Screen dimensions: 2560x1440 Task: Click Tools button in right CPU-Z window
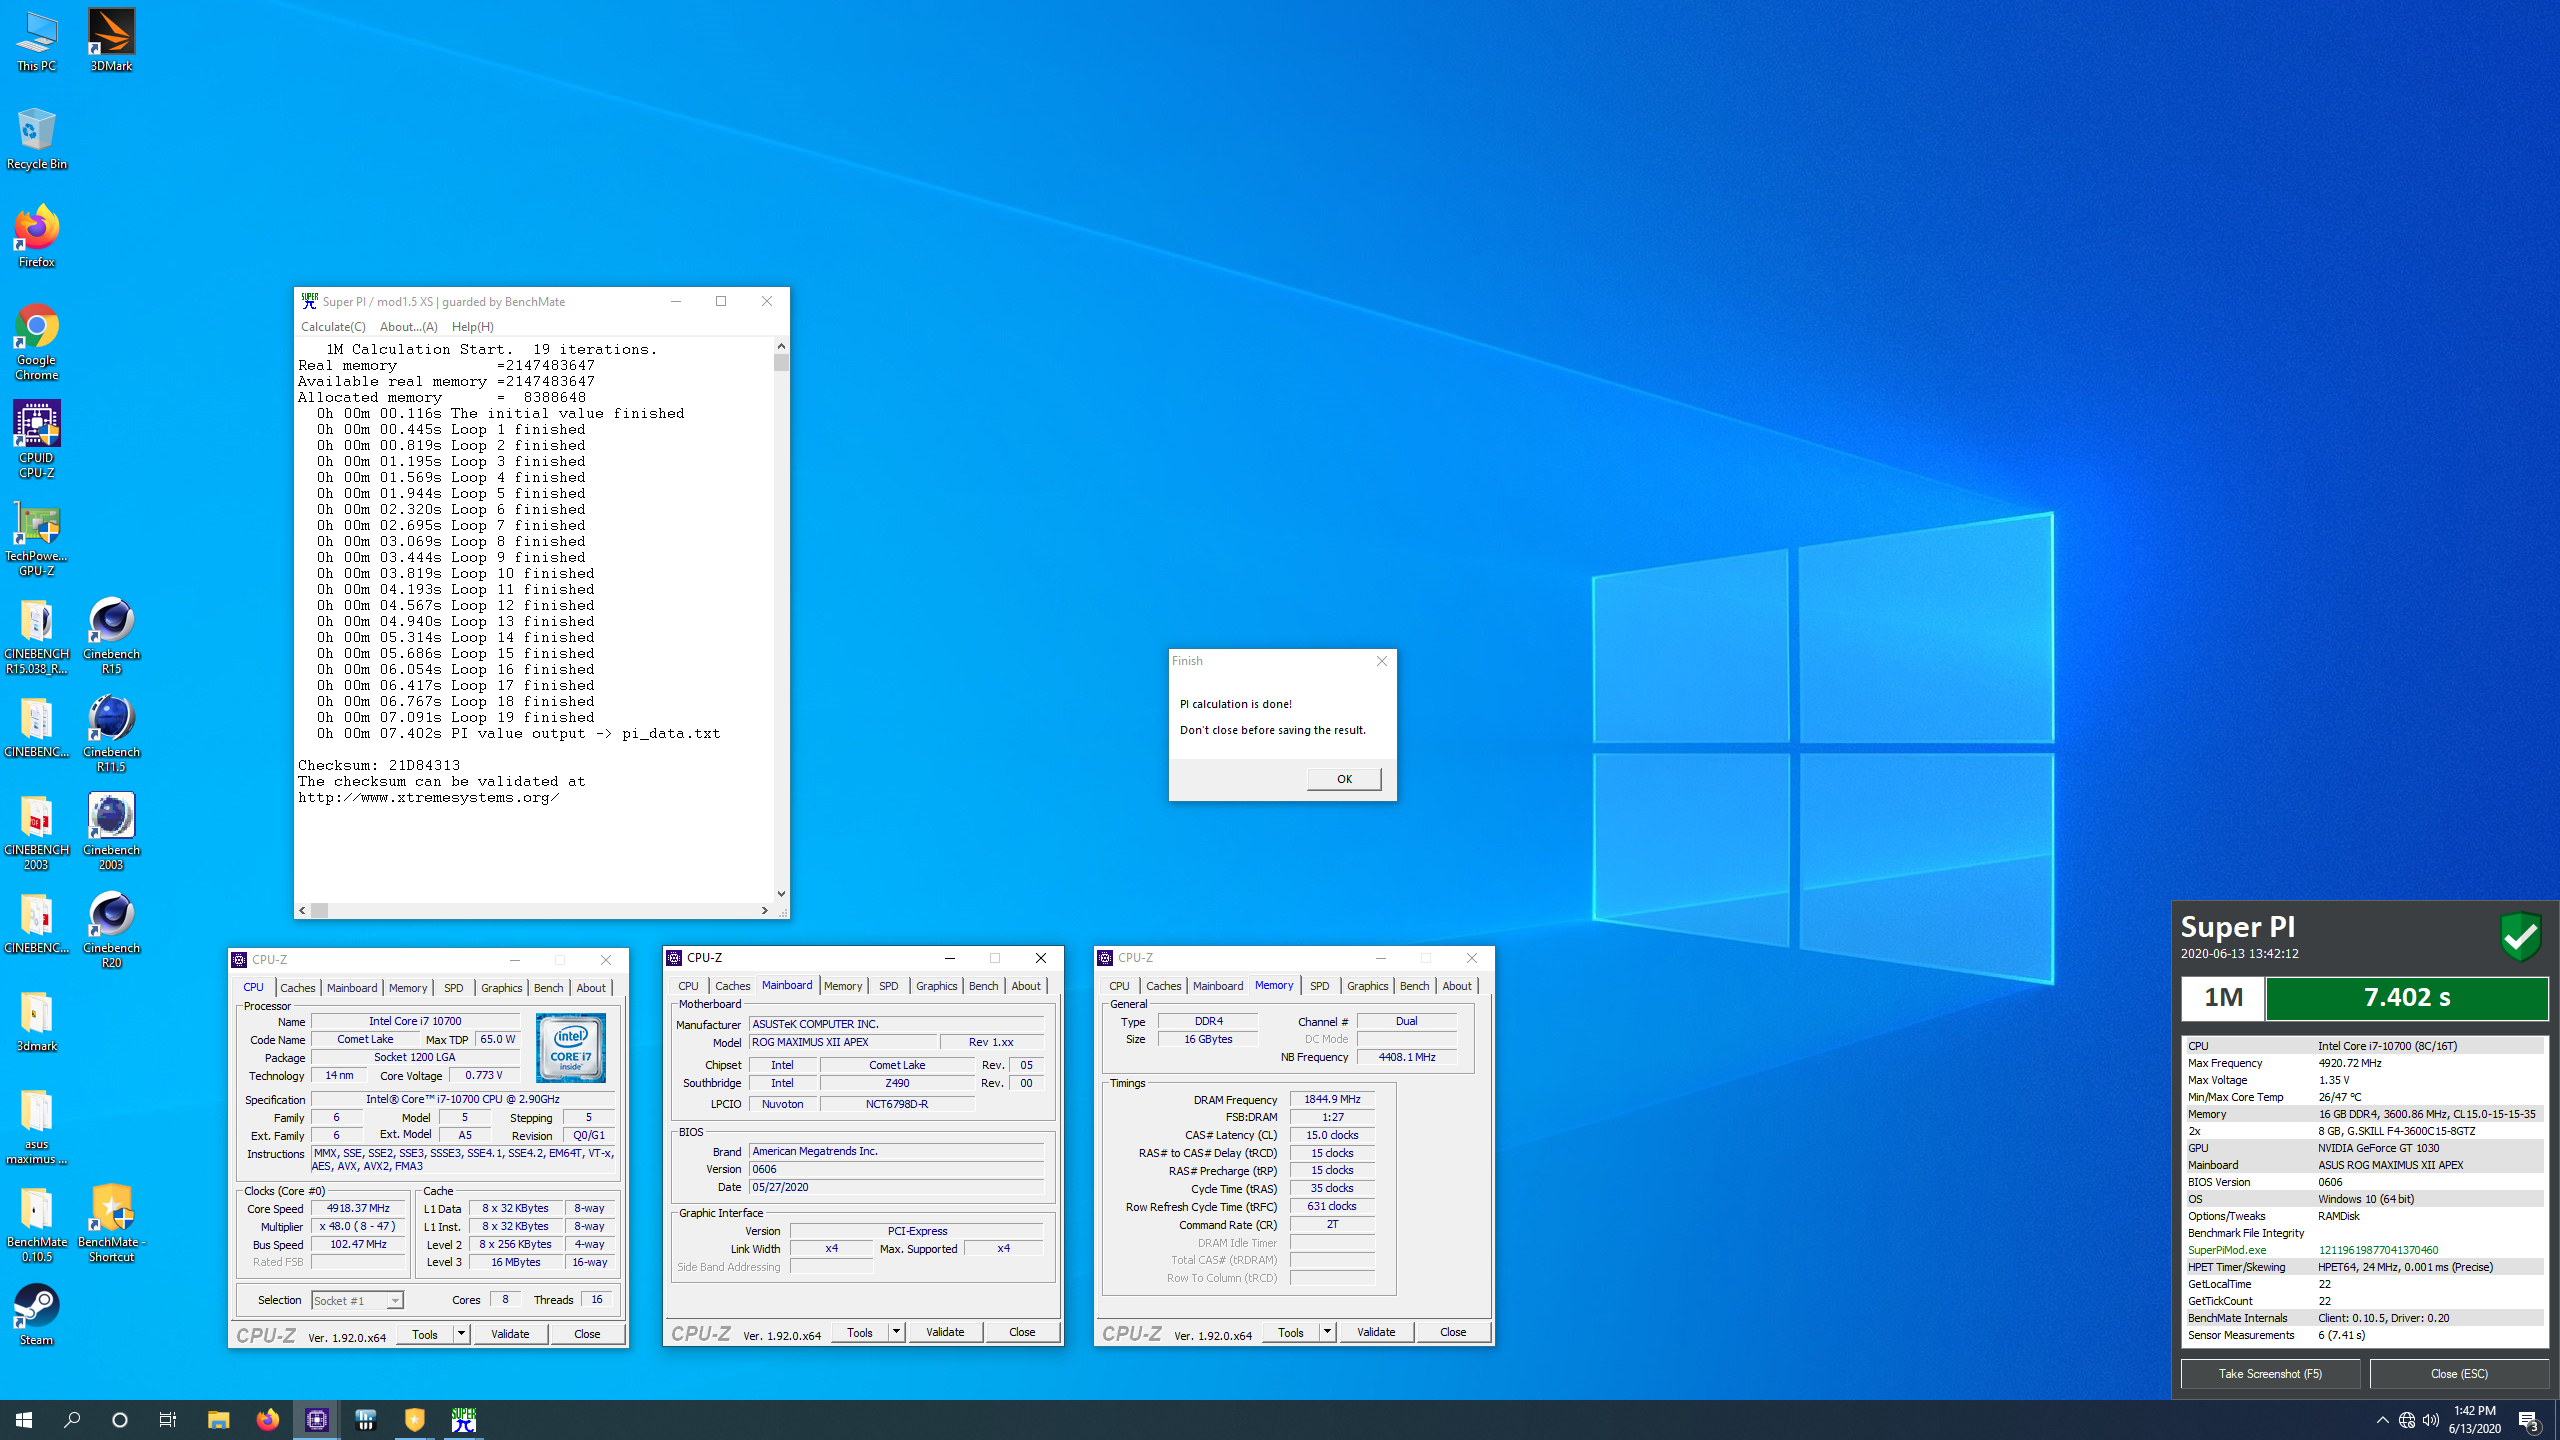tap(1290, 1331)
